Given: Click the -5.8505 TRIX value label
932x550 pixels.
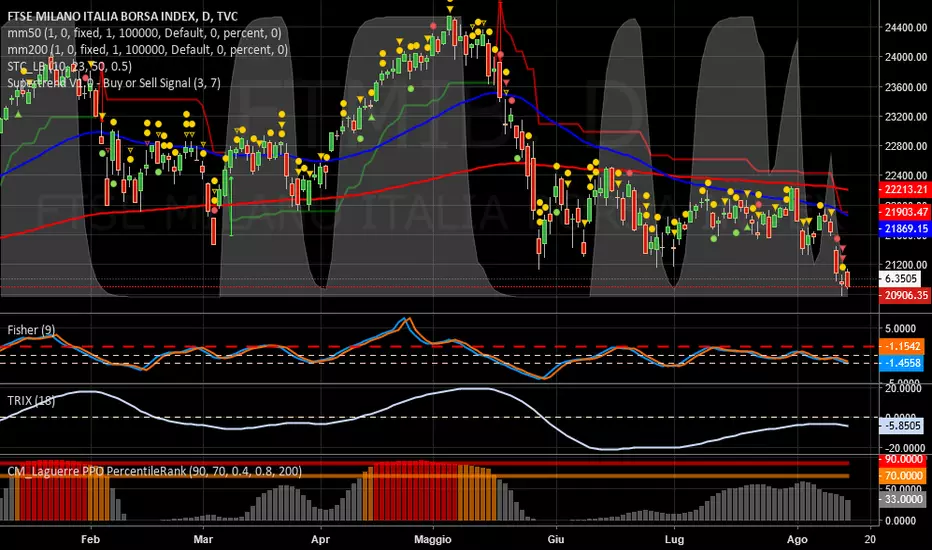Looking at the screenshot, I should (x=901, y=425).
